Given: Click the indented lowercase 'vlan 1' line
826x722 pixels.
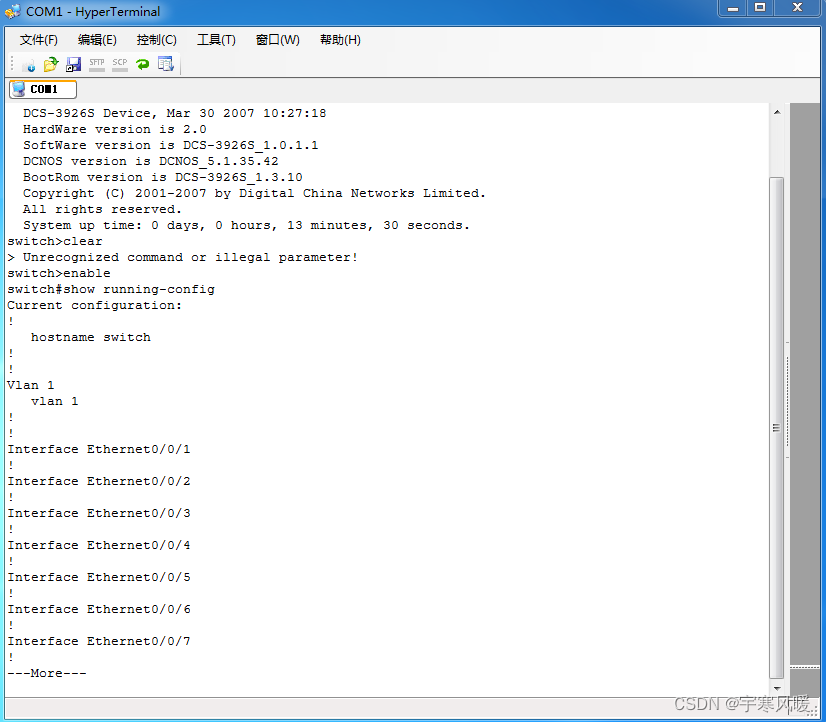Looking at the screenshot, I should tap(54, 401).
